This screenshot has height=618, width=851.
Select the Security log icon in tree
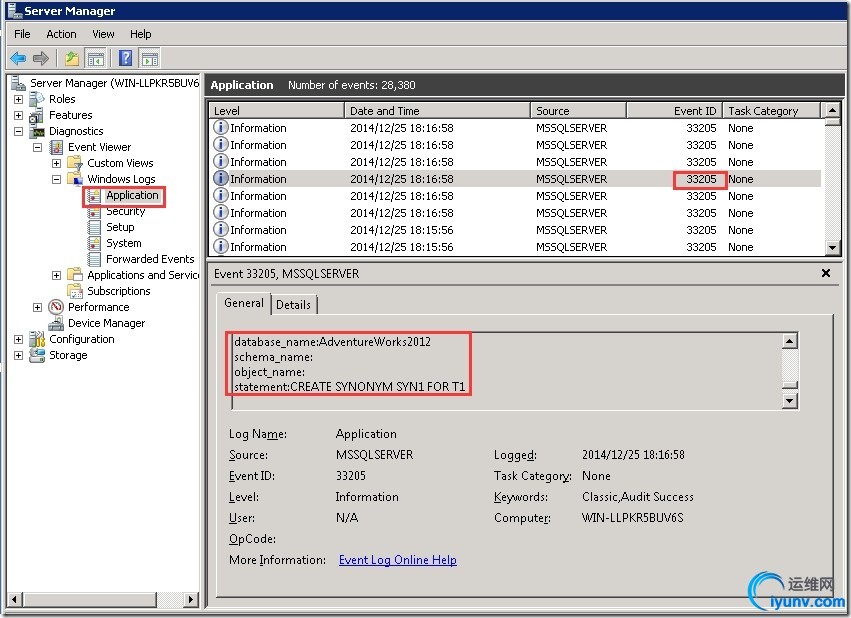click(95, 211)
